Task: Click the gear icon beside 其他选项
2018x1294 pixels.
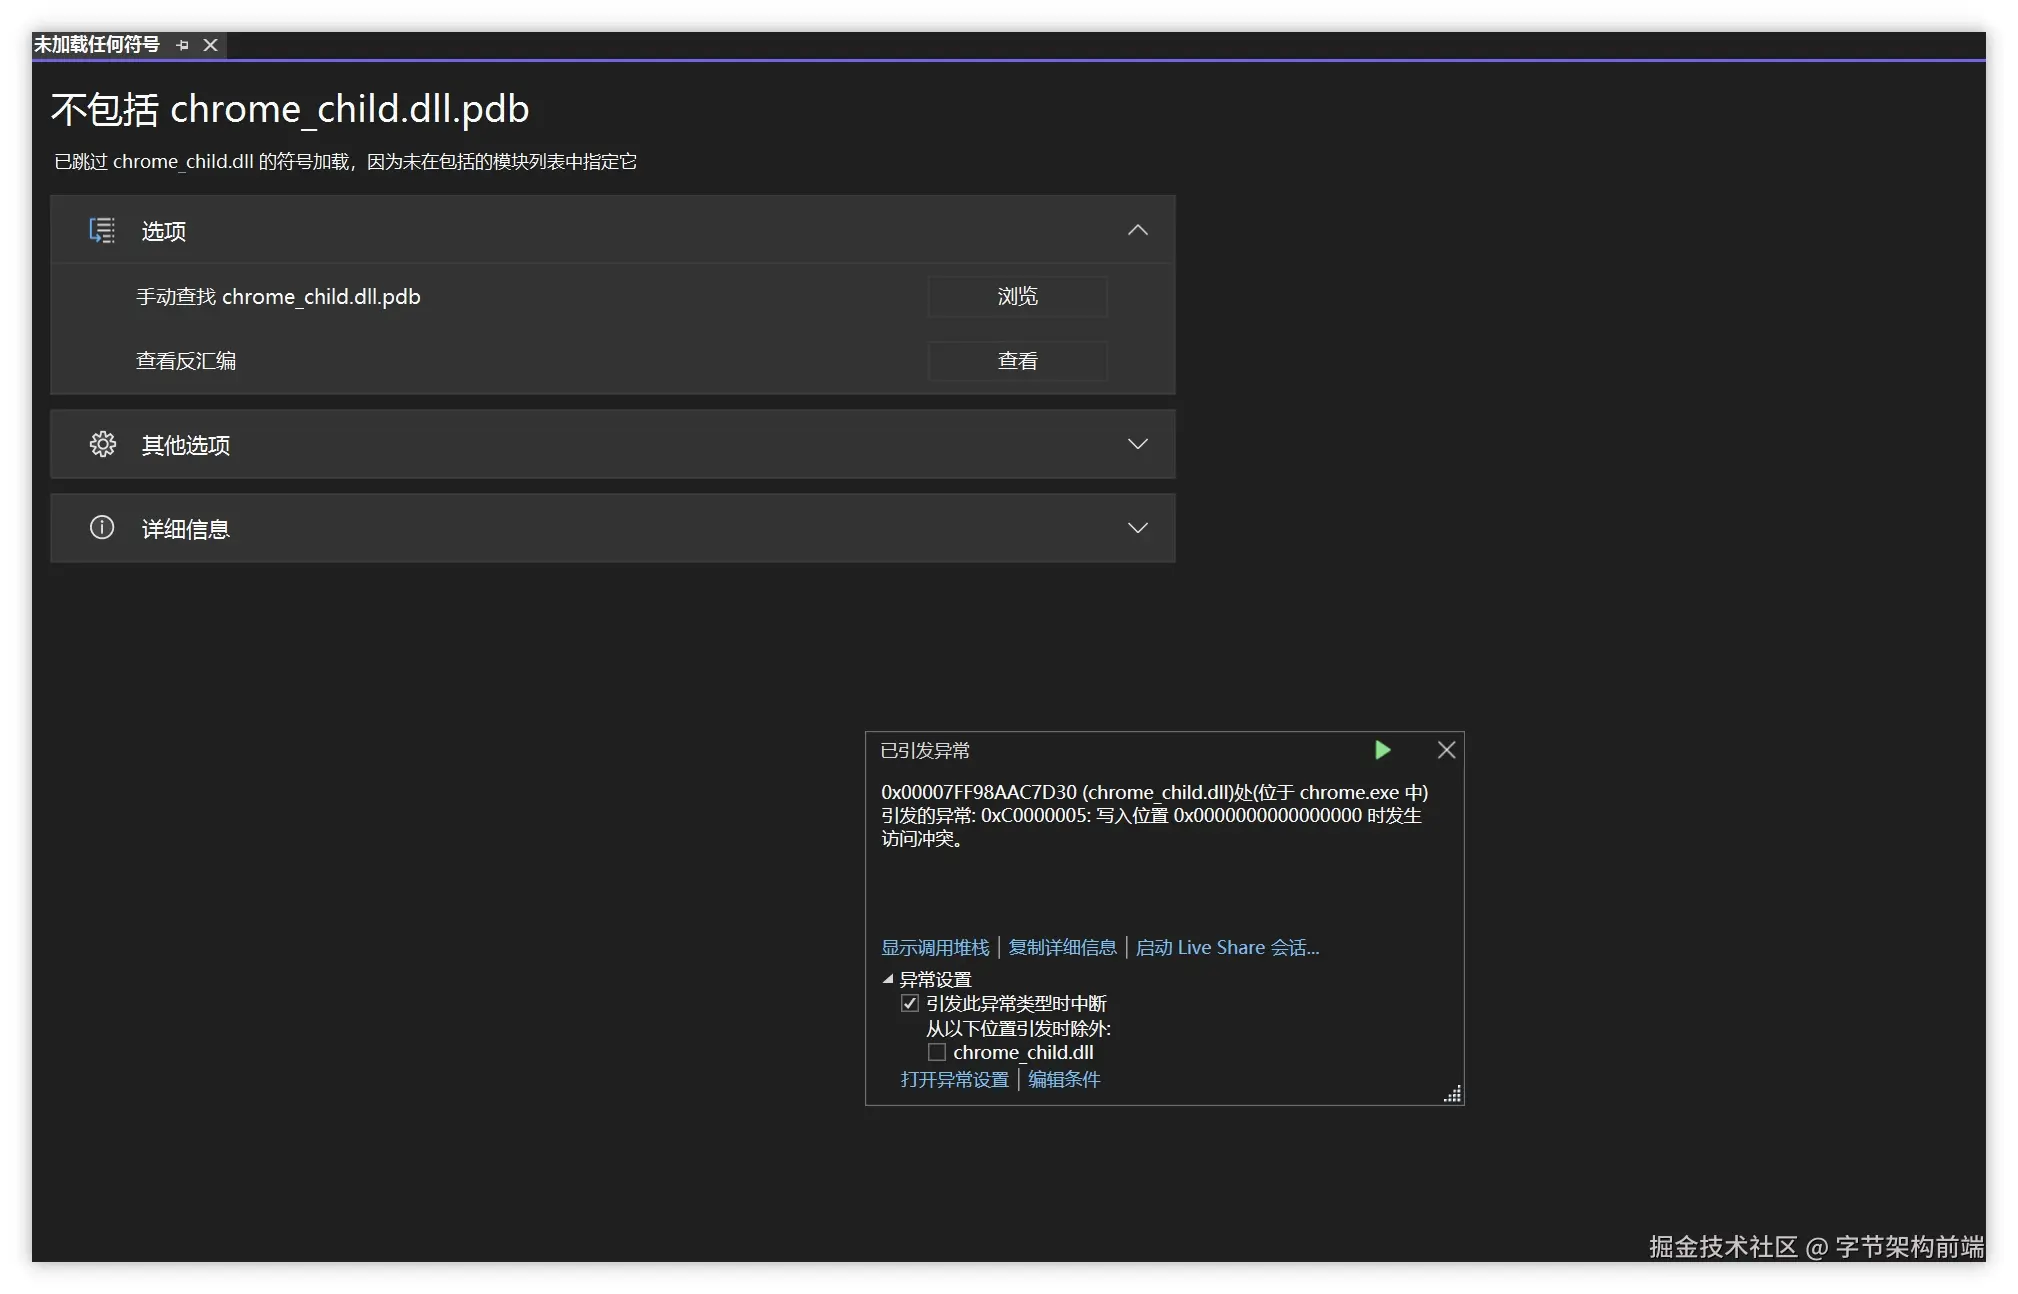Action: pyautogui.click(x=102, y=444)
